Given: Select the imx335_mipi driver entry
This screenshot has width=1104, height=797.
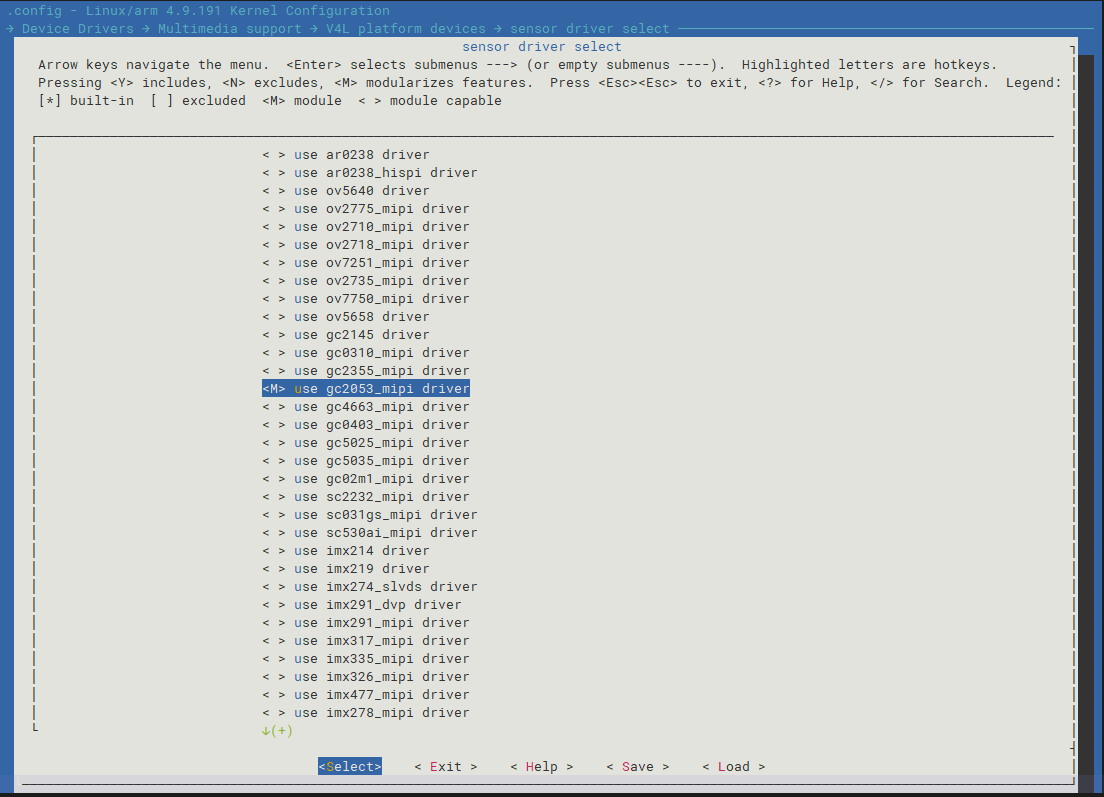Looking at the screenshot, I should 365,659.
